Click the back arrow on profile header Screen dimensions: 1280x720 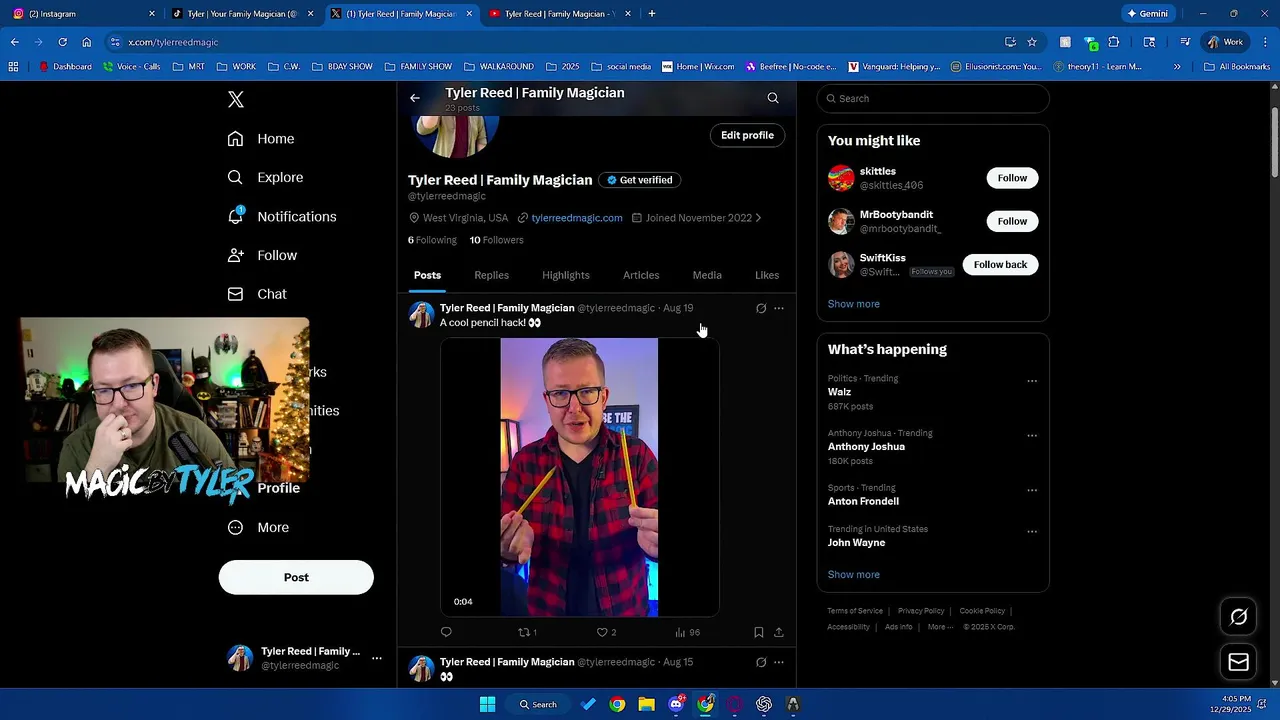click(x=415, y=98)
